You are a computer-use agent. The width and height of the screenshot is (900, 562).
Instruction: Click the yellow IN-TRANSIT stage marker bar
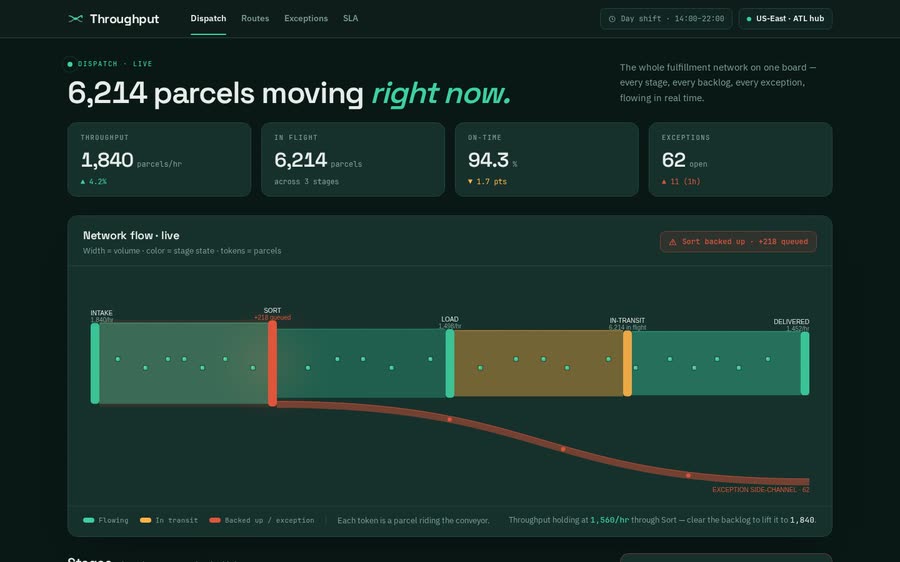[x=627, y=363]
